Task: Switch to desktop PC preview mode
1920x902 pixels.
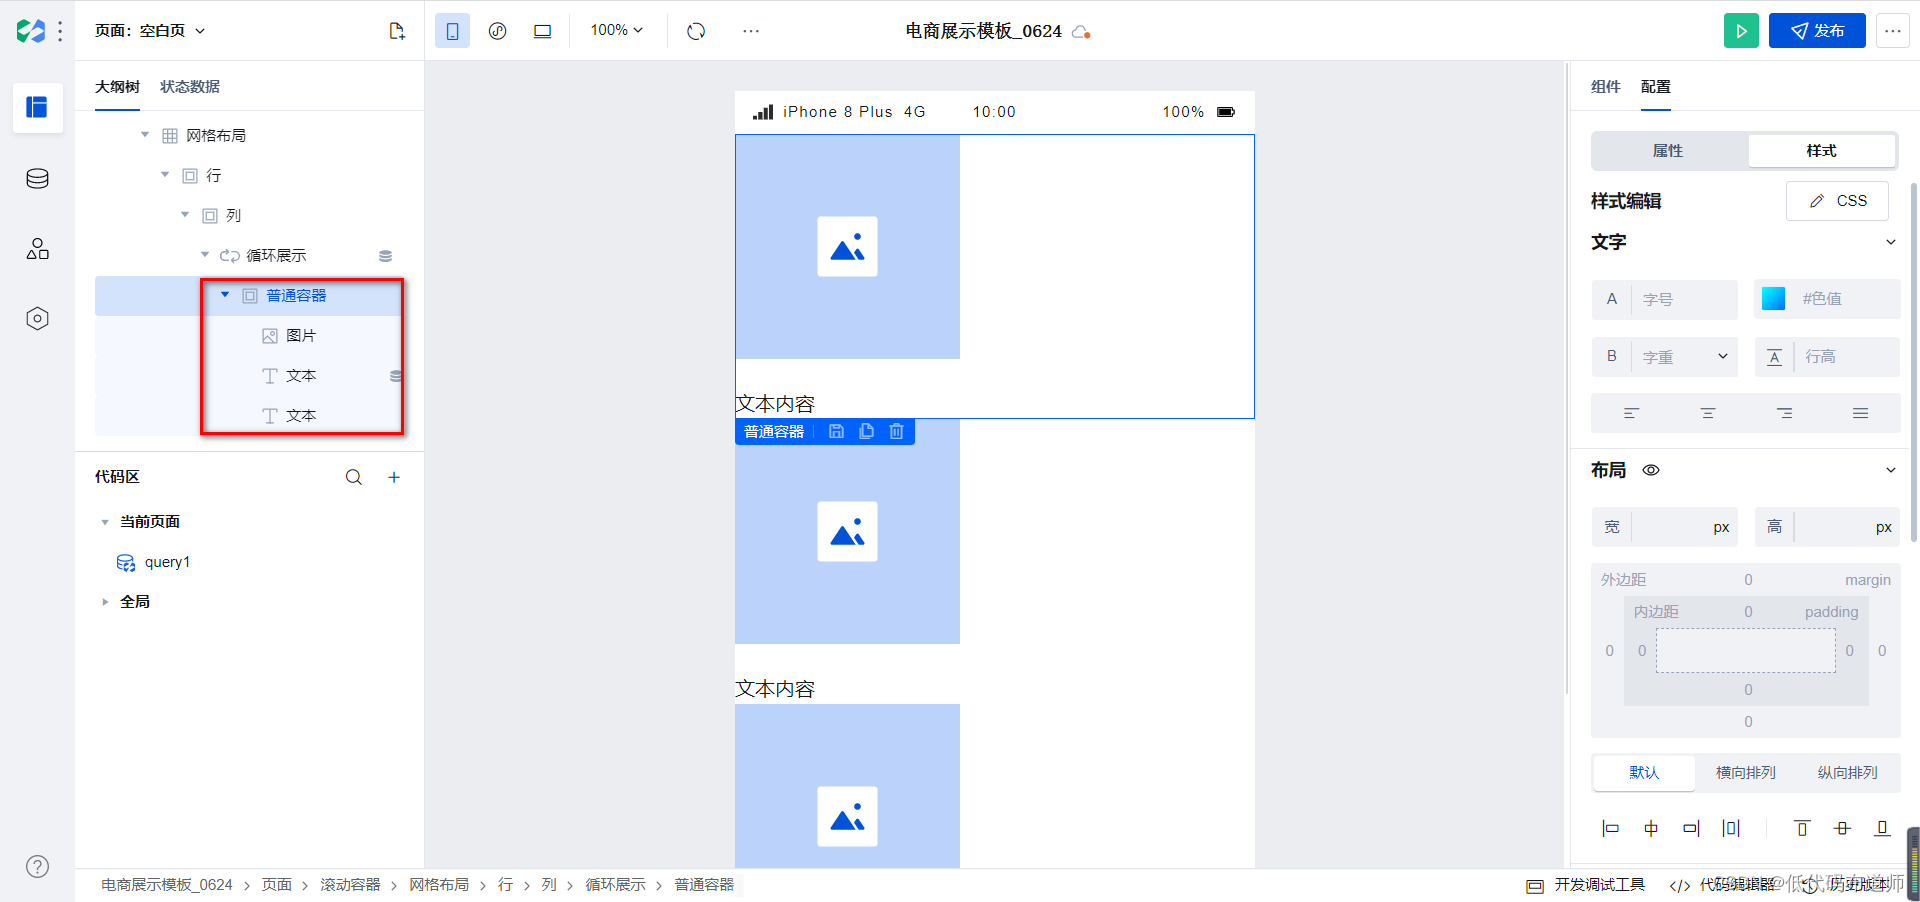Action: [542, 31]
